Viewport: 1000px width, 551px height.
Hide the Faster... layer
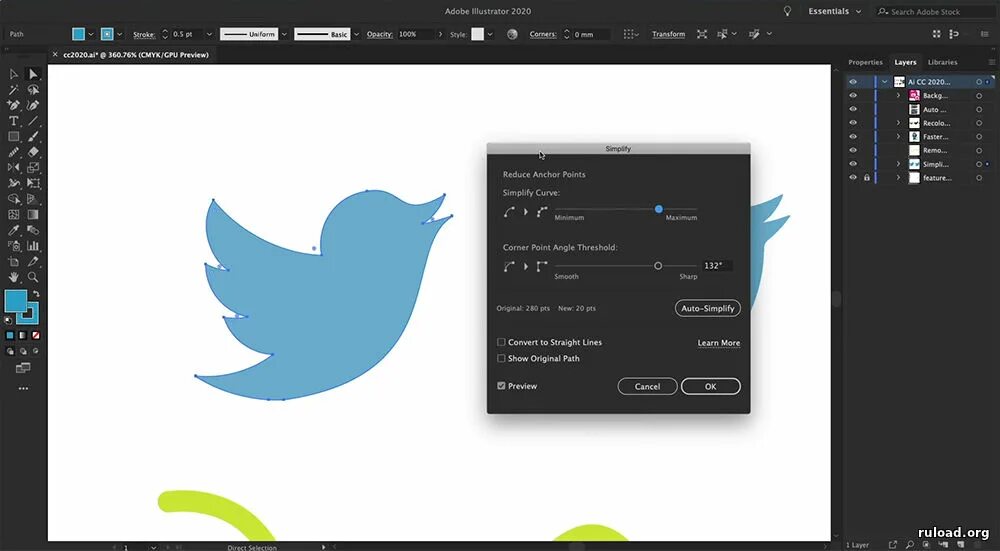853,136
